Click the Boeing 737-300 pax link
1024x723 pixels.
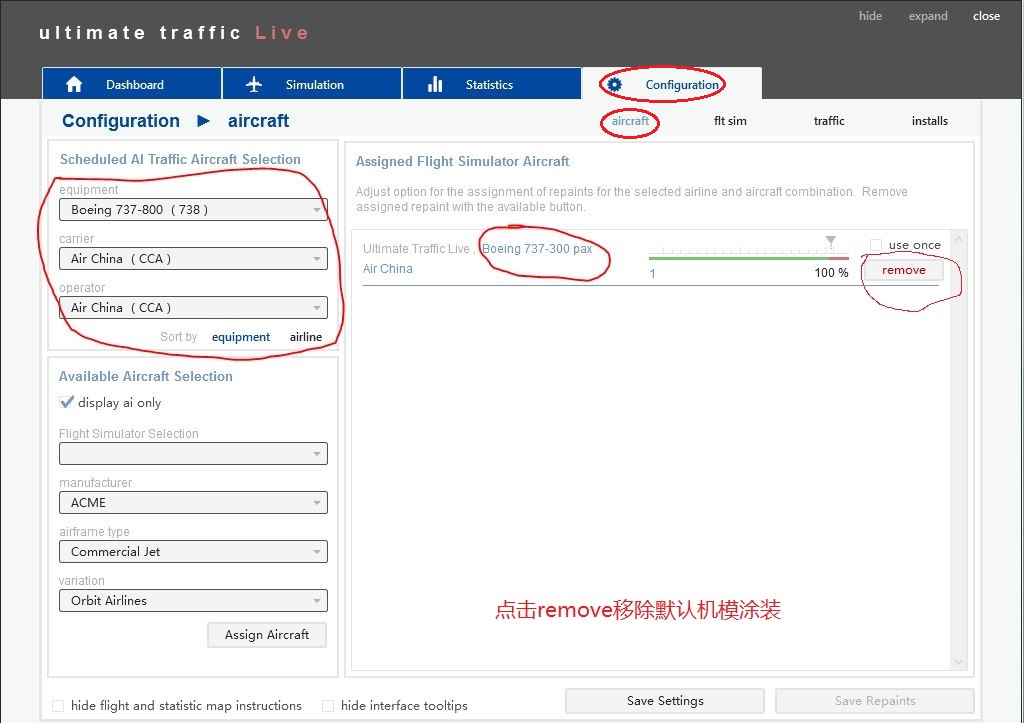(537, 249)
